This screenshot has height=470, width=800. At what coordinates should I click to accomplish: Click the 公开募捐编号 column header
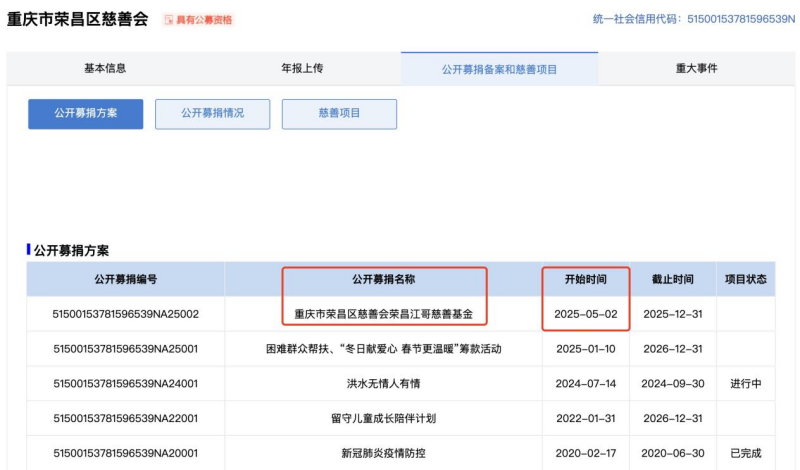click(x=125, y=280)
